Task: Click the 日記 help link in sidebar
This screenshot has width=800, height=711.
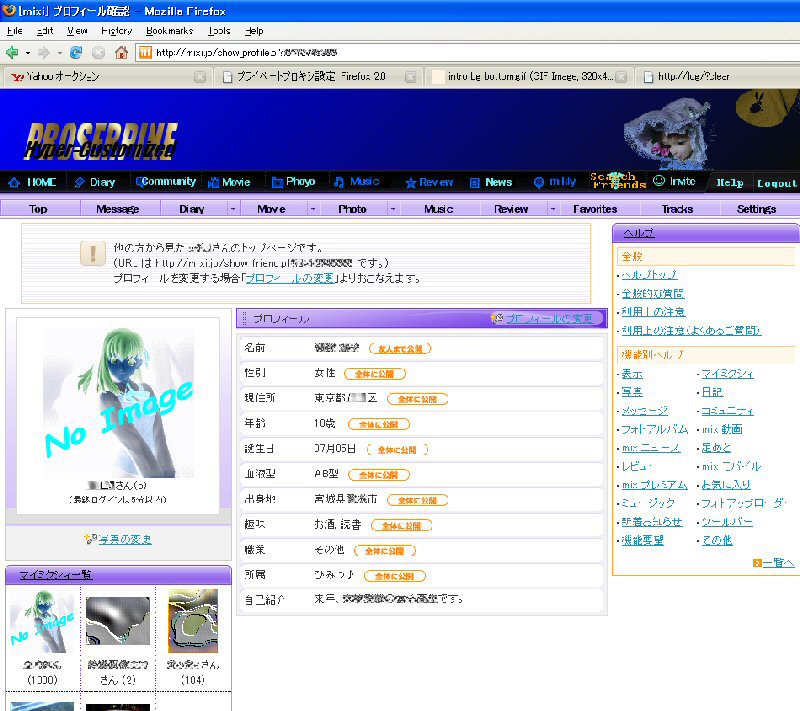Action: pos(712,392)
